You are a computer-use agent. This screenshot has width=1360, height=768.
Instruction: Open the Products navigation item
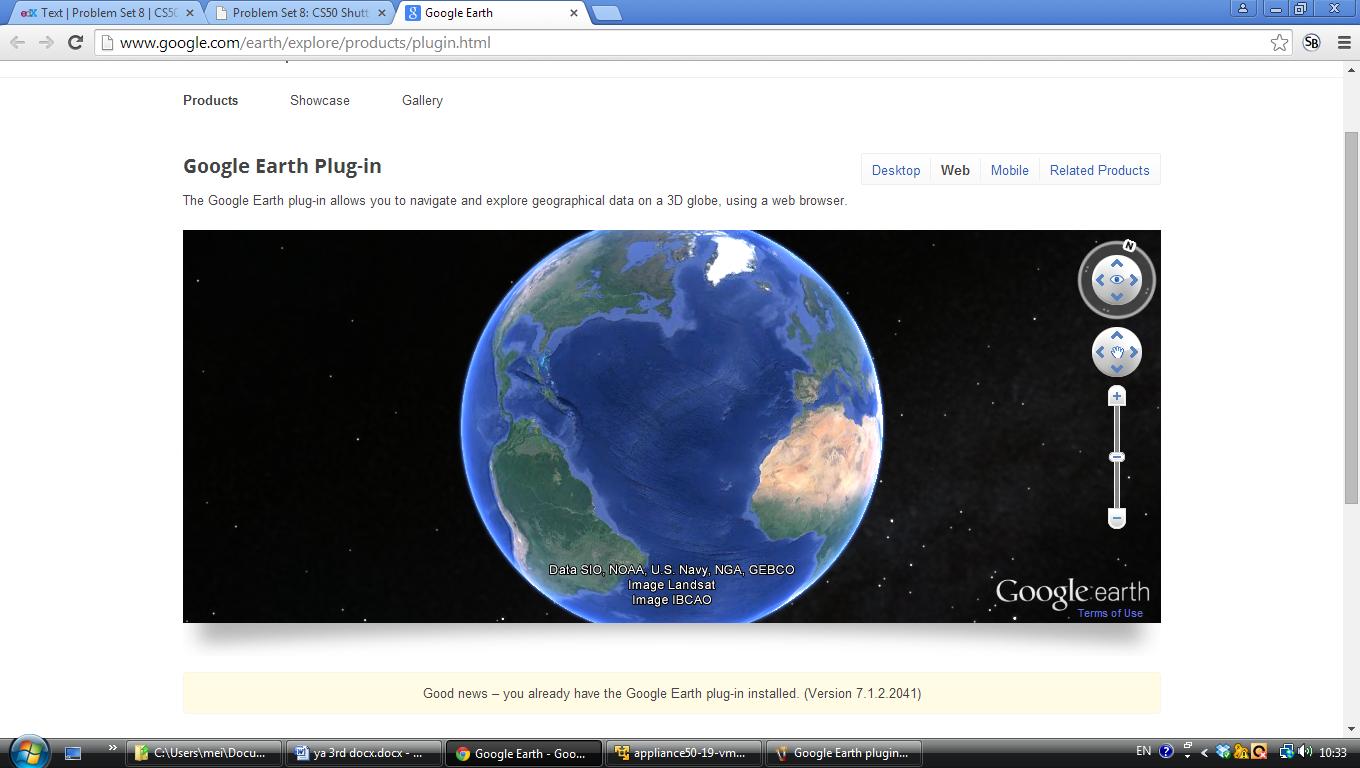(x=210, y=100)
